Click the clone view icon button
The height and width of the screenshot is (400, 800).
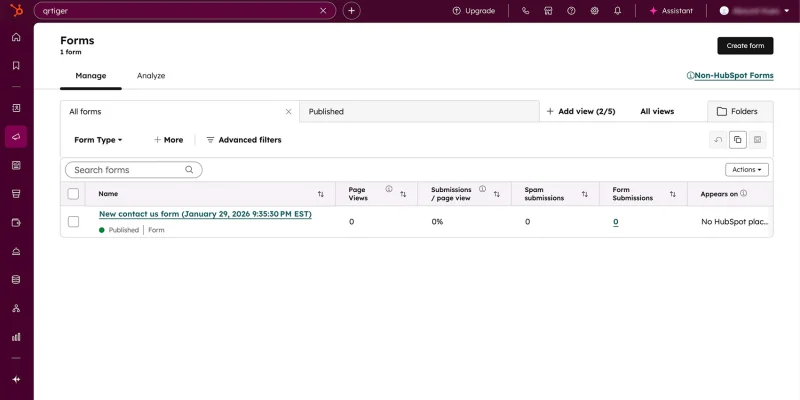[x=737, y=140]
